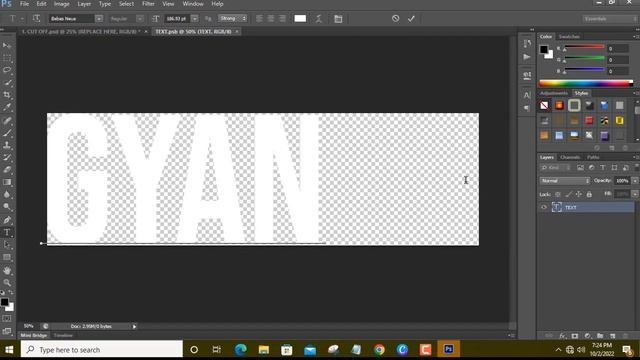Open the Character panel icon
Screen dimensions: 640x360
coord(527,95)
